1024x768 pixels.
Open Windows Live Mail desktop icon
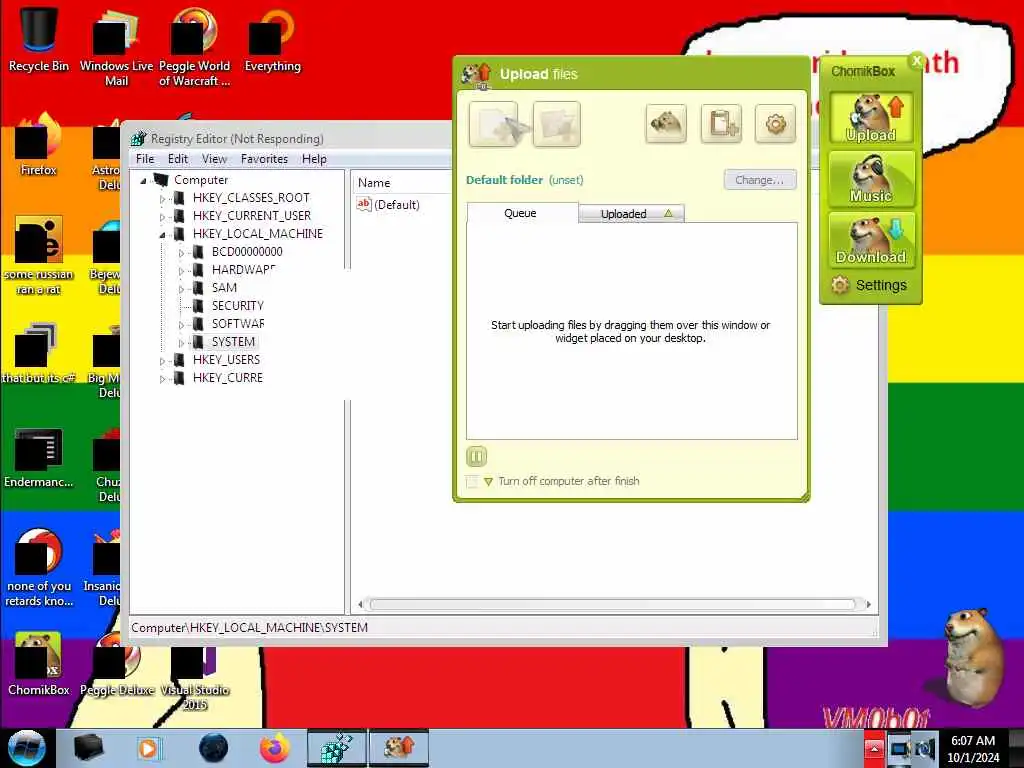tap(116, 47)
